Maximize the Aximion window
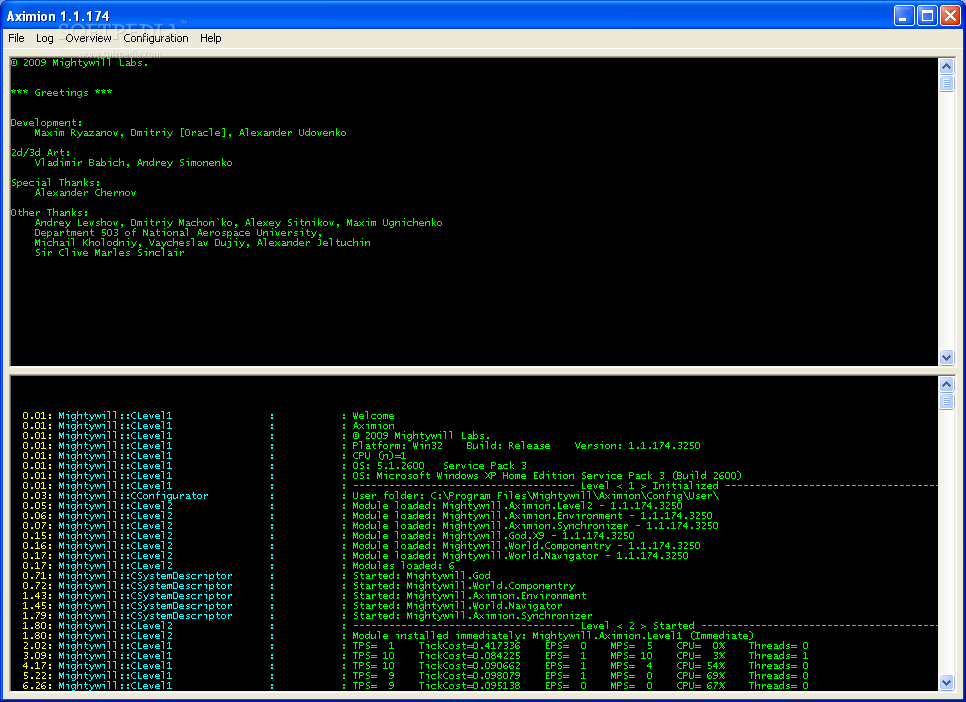This screenshot has width=966, height=702. (927, 15)
